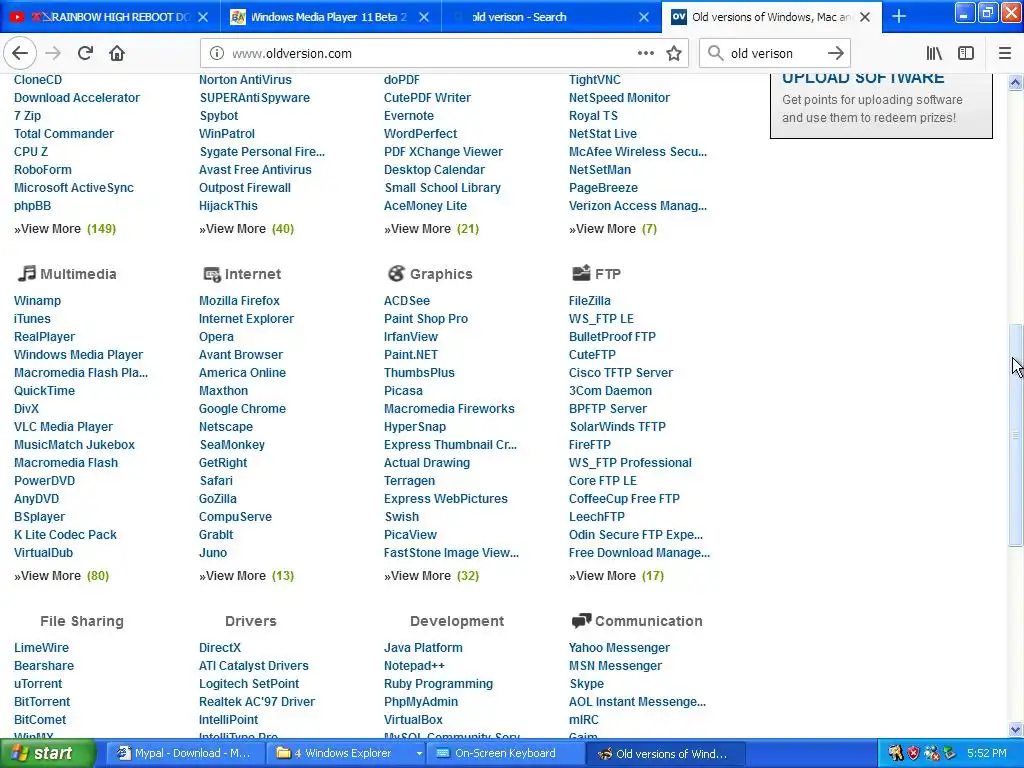Click Old versions of Wind taskbar button

click(666, 753)
